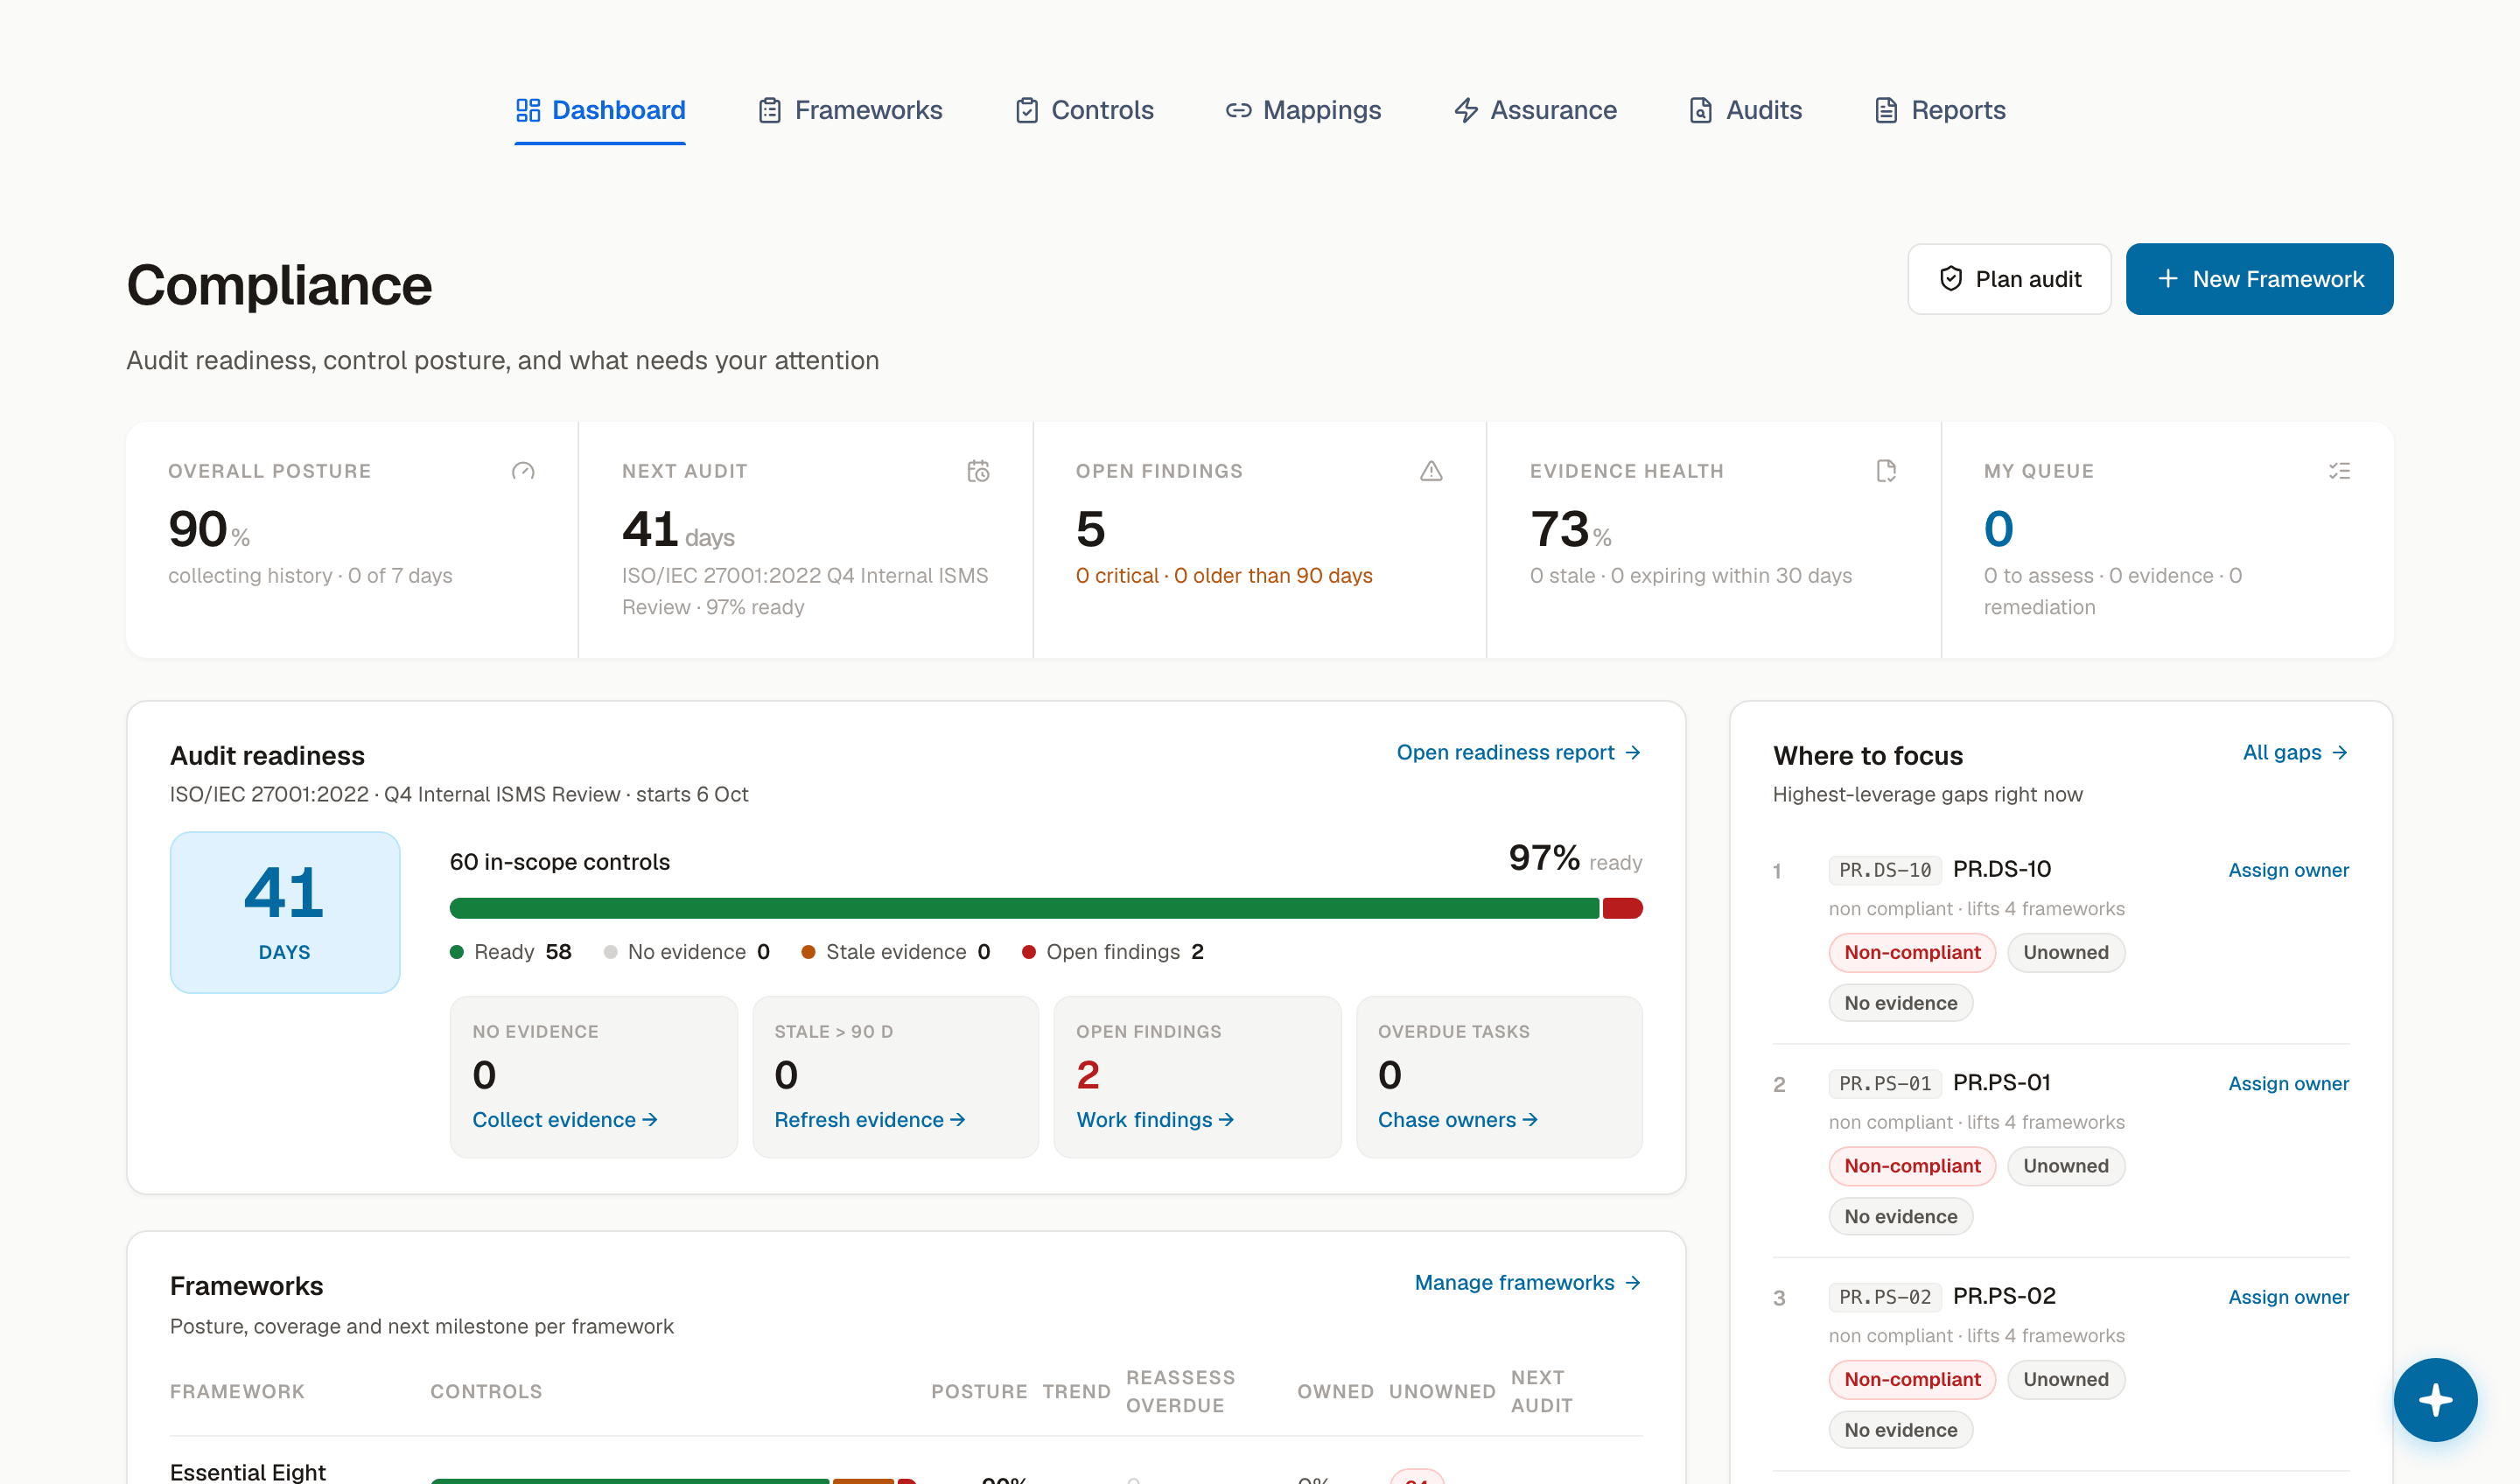Click the NEXT AUDIT column header
The width and height of the screenshot is (2520, 1484).
click(x=1541, y=1391)
